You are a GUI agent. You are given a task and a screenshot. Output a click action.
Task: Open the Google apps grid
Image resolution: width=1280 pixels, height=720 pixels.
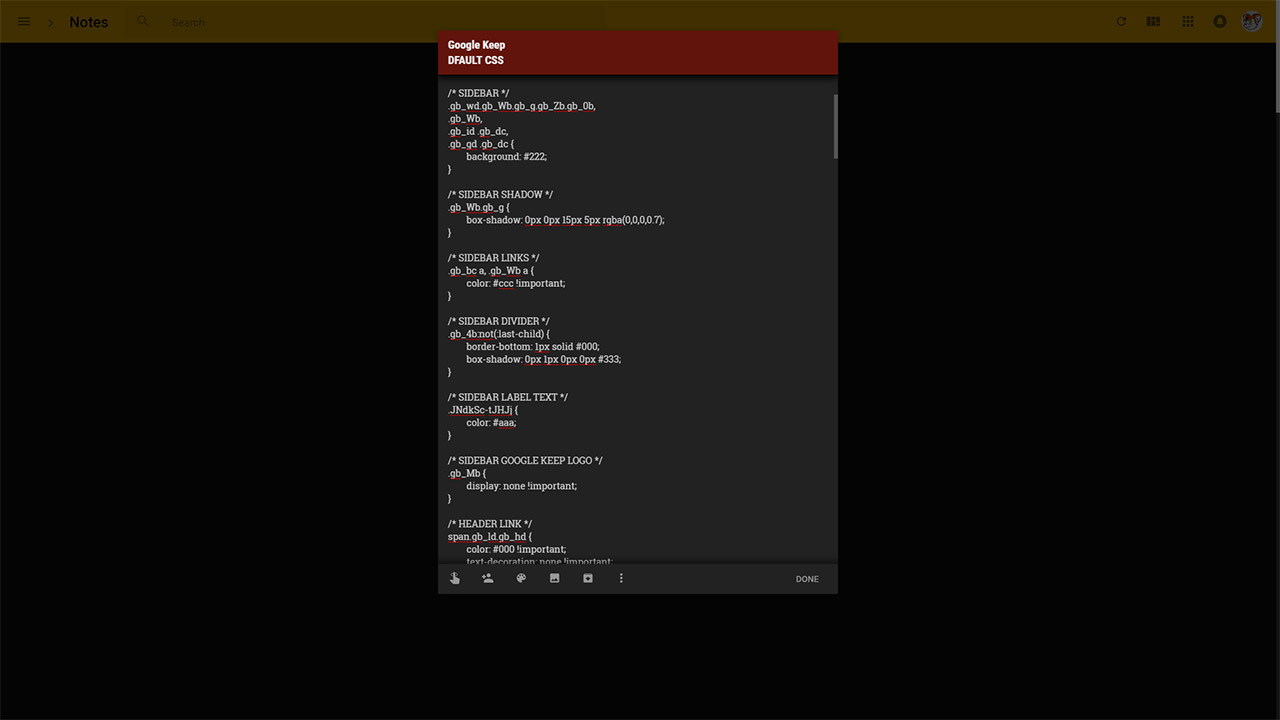tap(1188, 21)
